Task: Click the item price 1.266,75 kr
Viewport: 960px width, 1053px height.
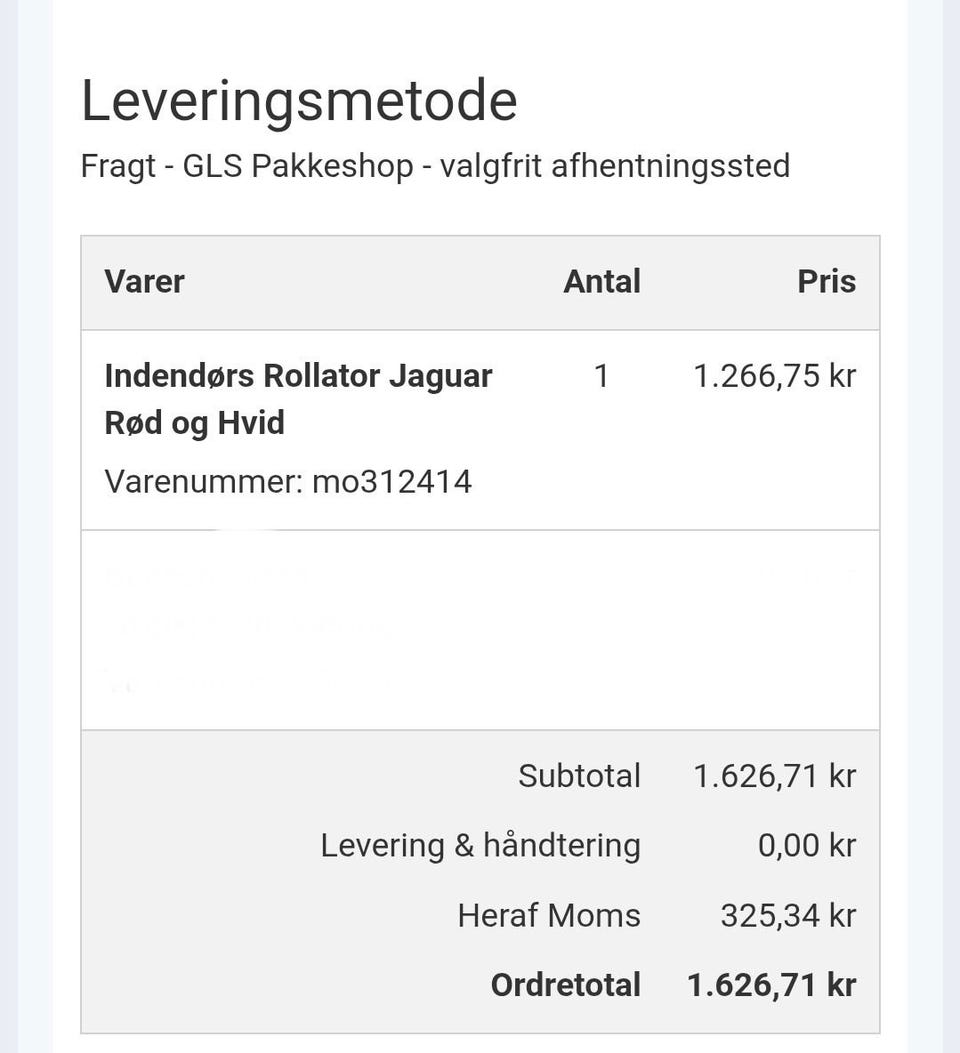Action: (774, 376)
